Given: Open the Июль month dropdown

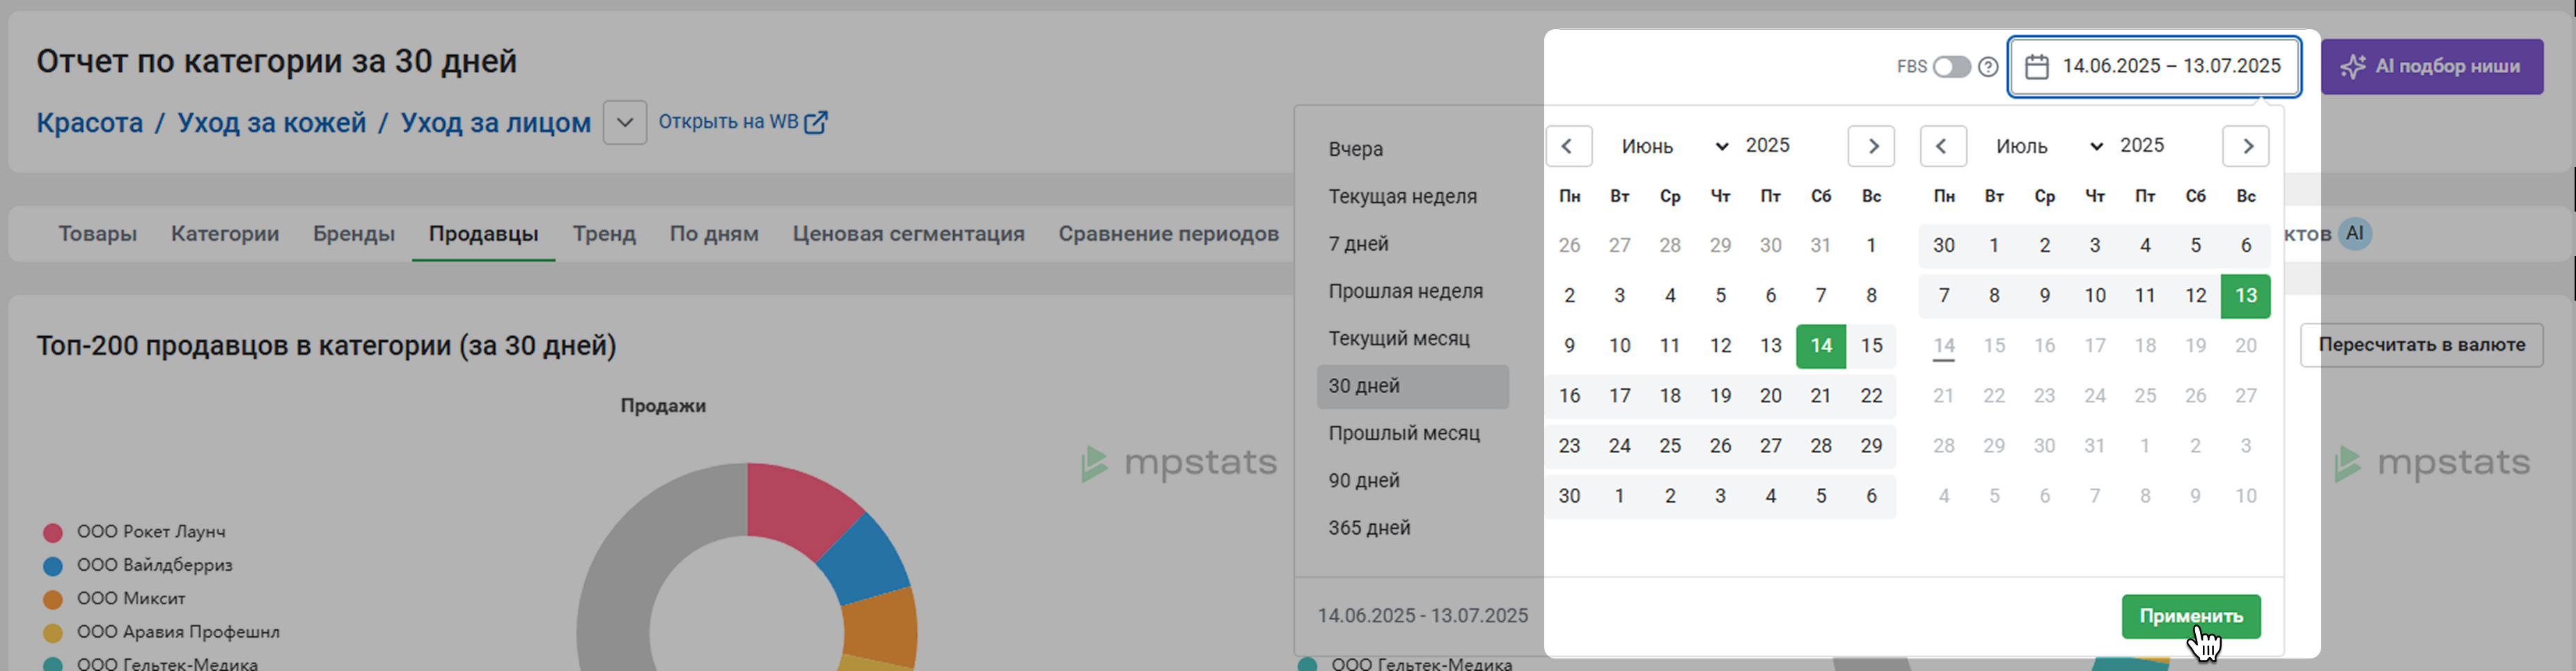Looking at the screenshot, I should point(2050,146).
